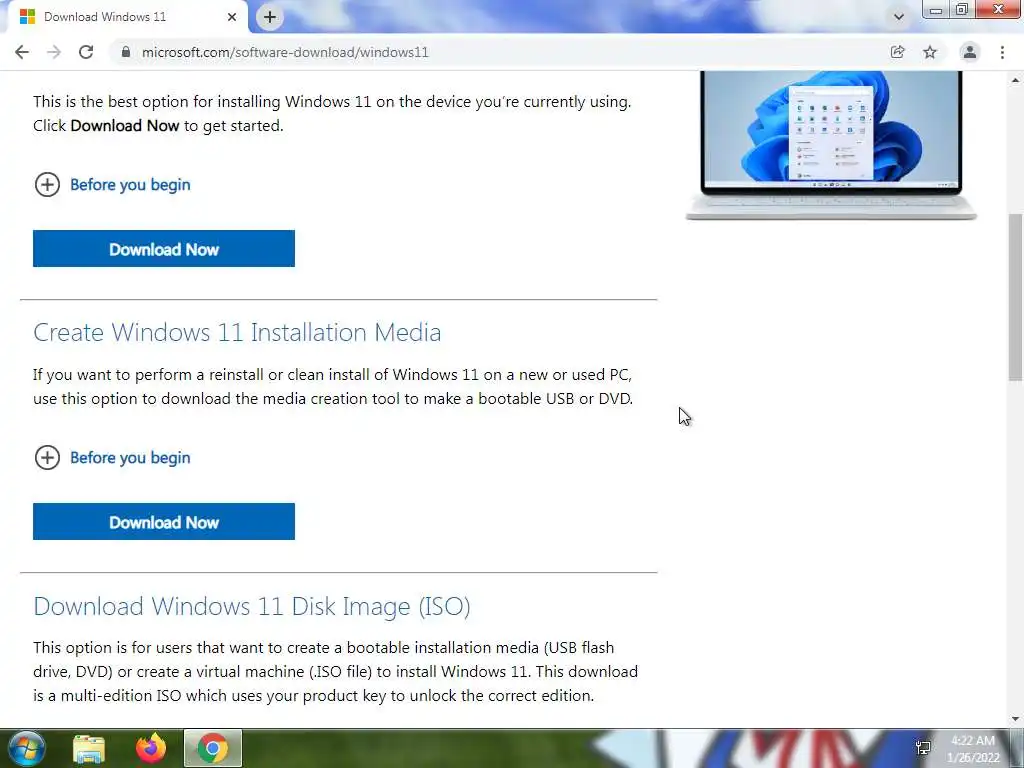
Task: Click Download Now for Installation Media
Action: [164, 522]
